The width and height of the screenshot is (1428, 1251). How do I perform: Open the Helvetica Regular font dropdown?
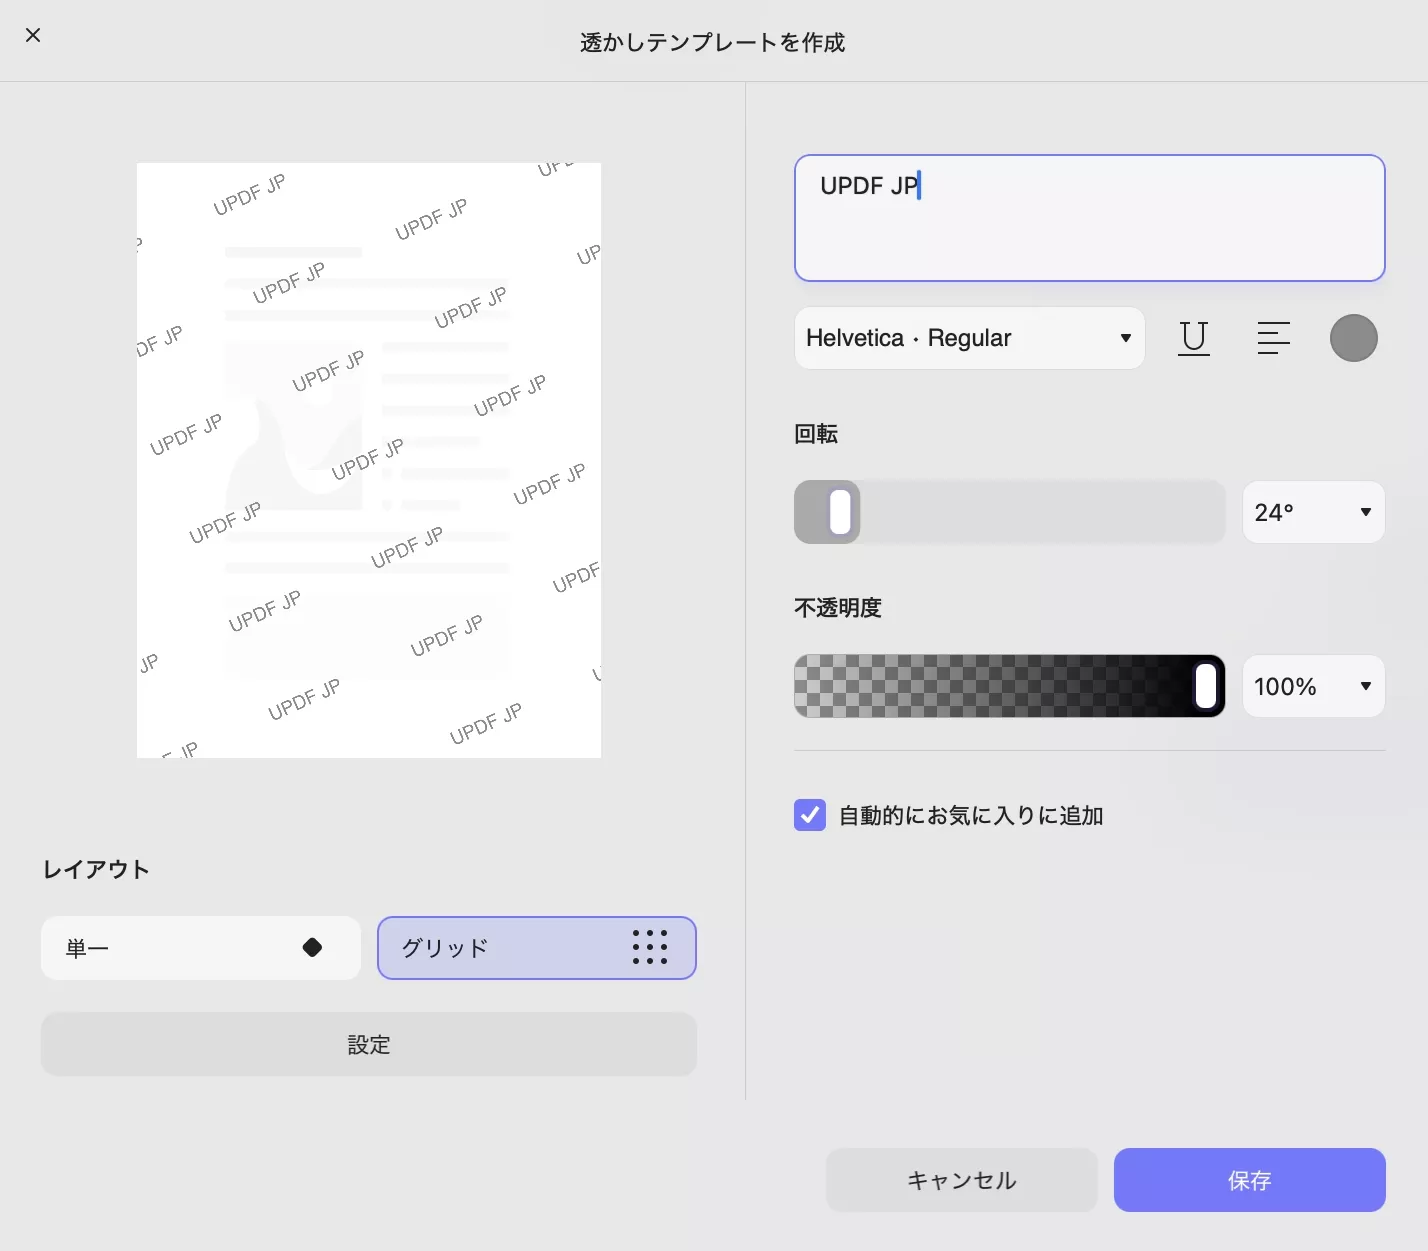point(969,338)
